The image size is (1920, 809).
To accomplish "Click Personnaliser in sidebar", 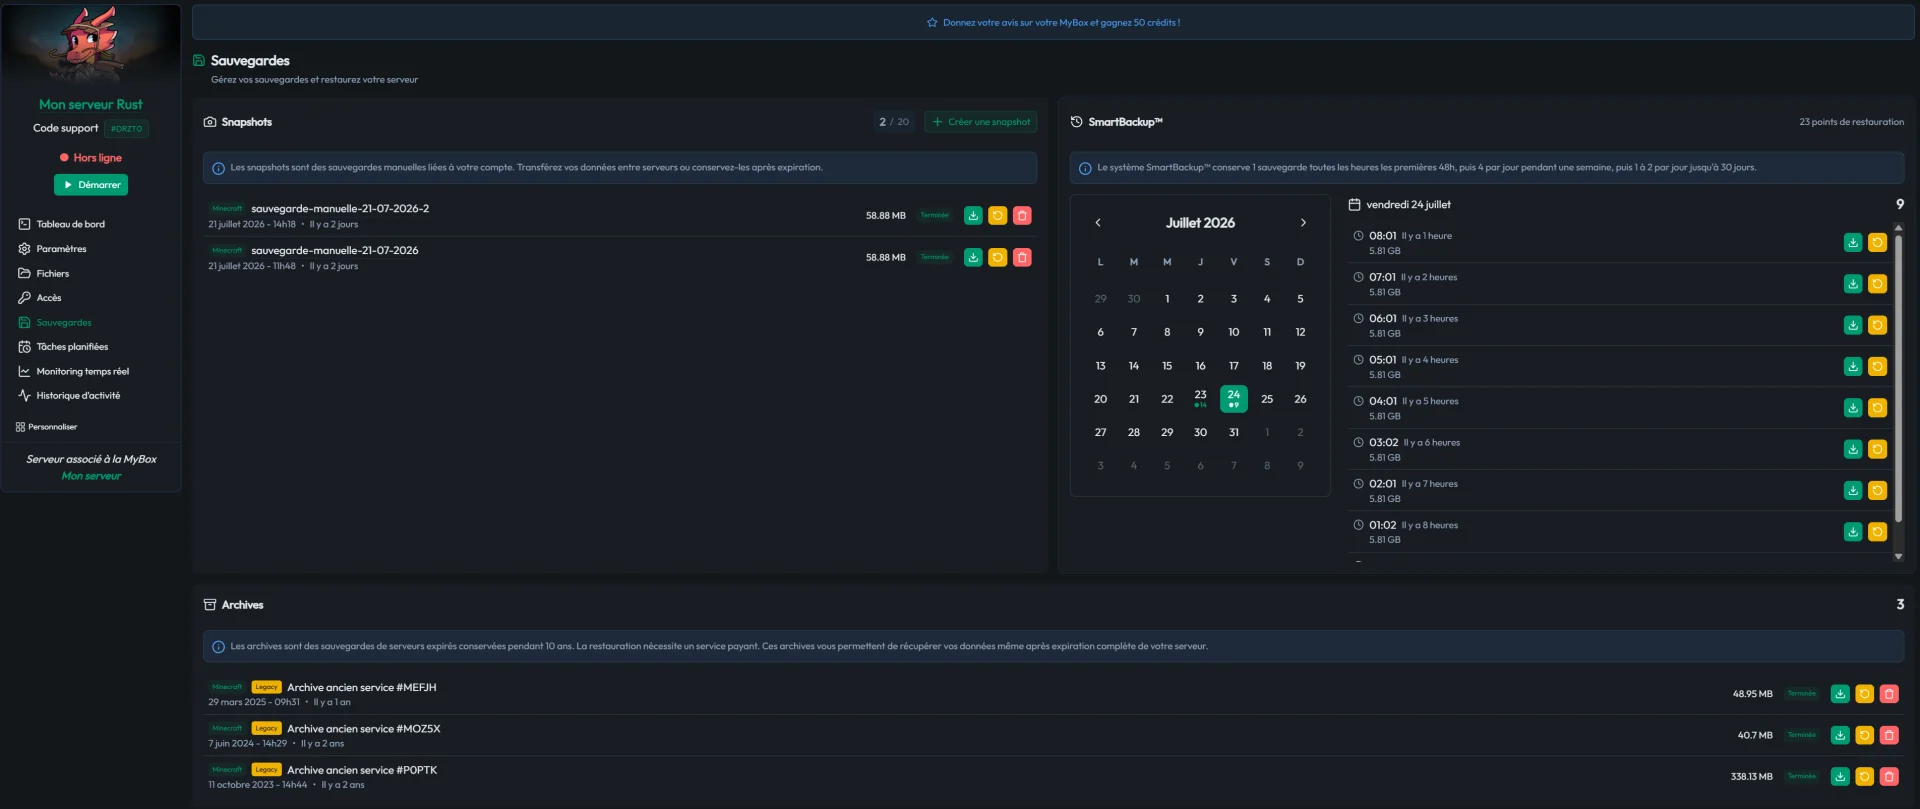I will coord(47,427).
